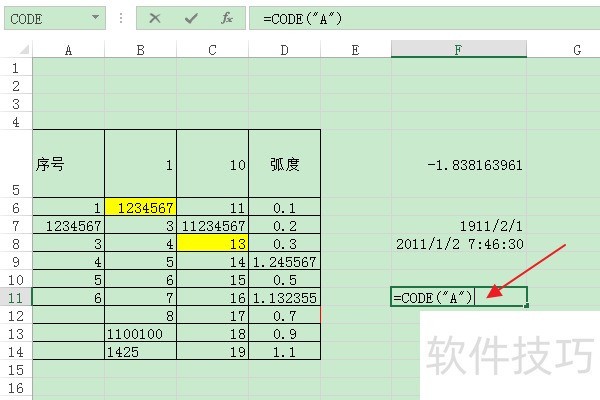Select column F header
Screen dimensions: 600x400
458,49
